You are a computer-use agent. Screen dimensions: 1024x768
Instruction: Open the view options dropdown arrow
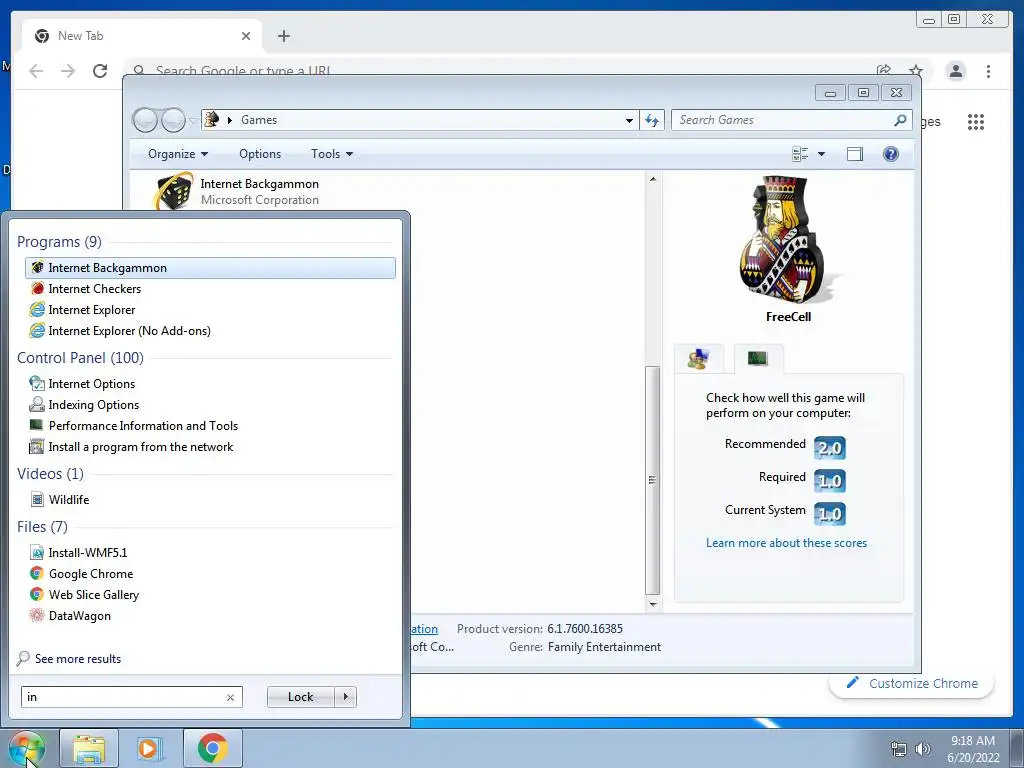[x=822, y=154]
